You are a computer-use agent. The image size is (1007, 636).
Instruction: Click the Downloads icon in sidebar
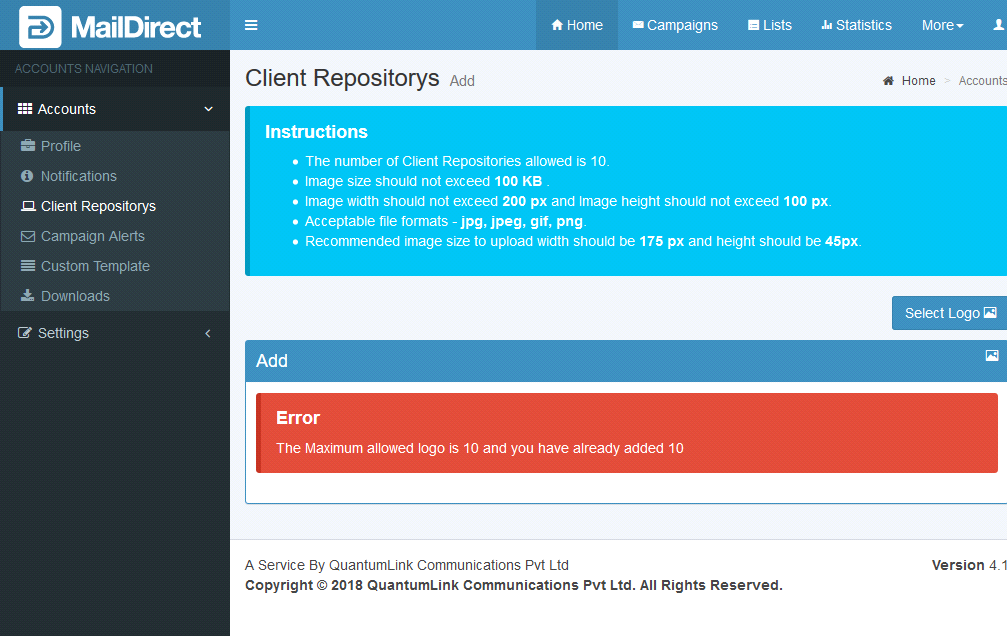point(28,296)
